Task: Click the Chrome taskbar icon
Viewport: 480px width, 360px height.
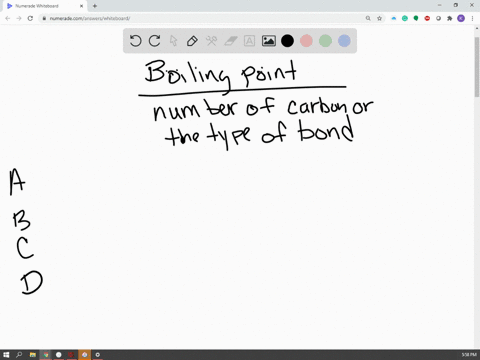Action: 45,355
